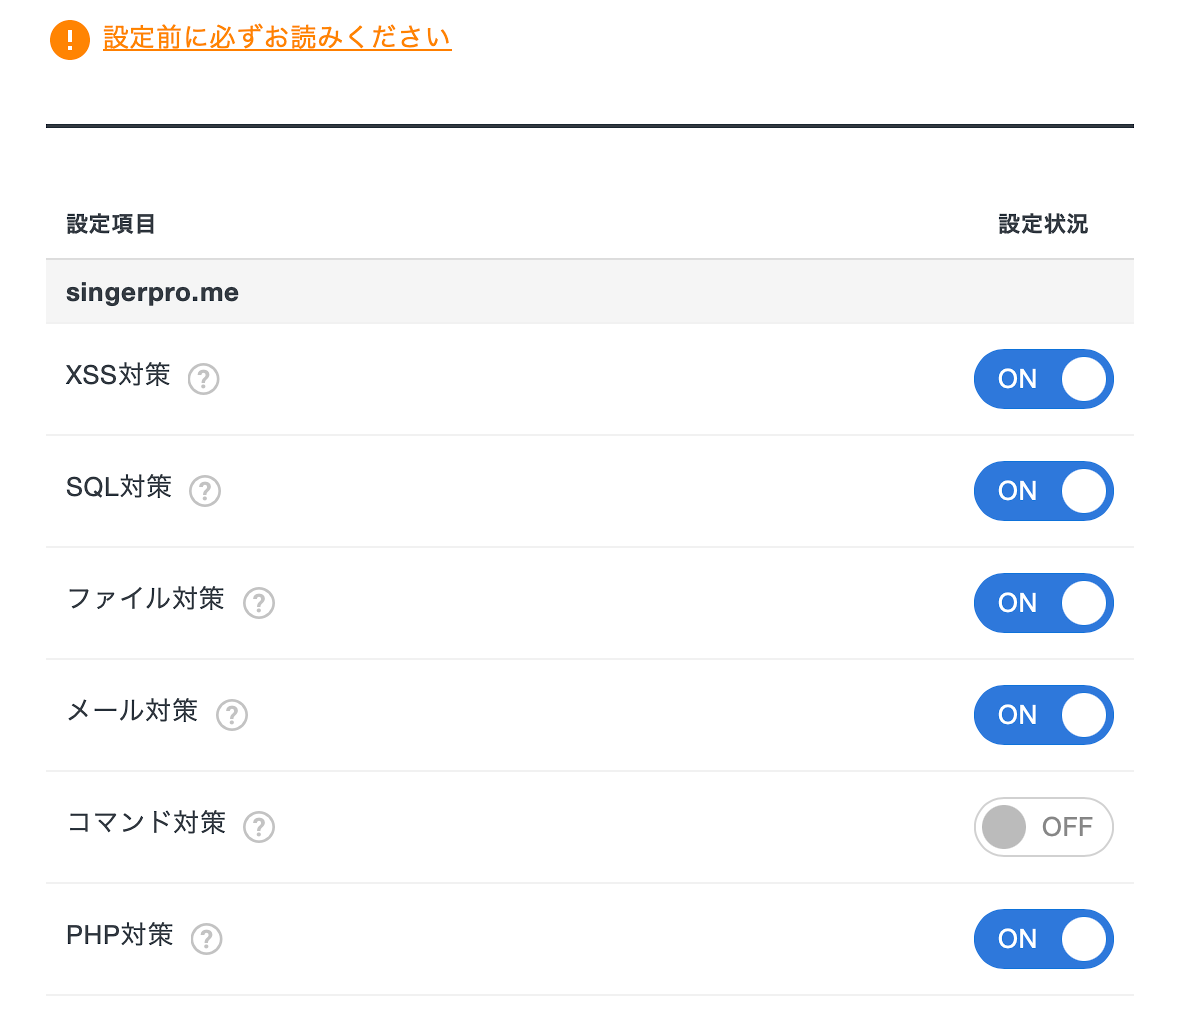Enable the コマンド対策 toggle
Screen dimensions: 1192x1020
(1043, 827)
